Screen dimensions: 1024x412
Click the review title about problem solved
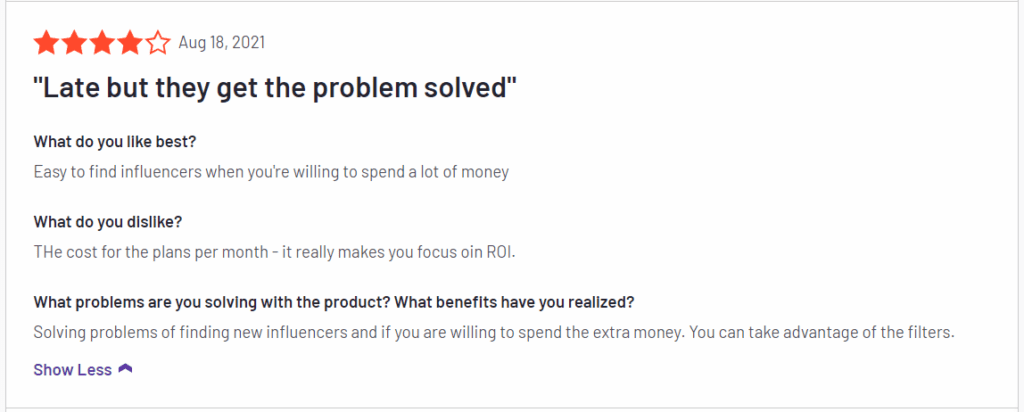tap(275, 89)
